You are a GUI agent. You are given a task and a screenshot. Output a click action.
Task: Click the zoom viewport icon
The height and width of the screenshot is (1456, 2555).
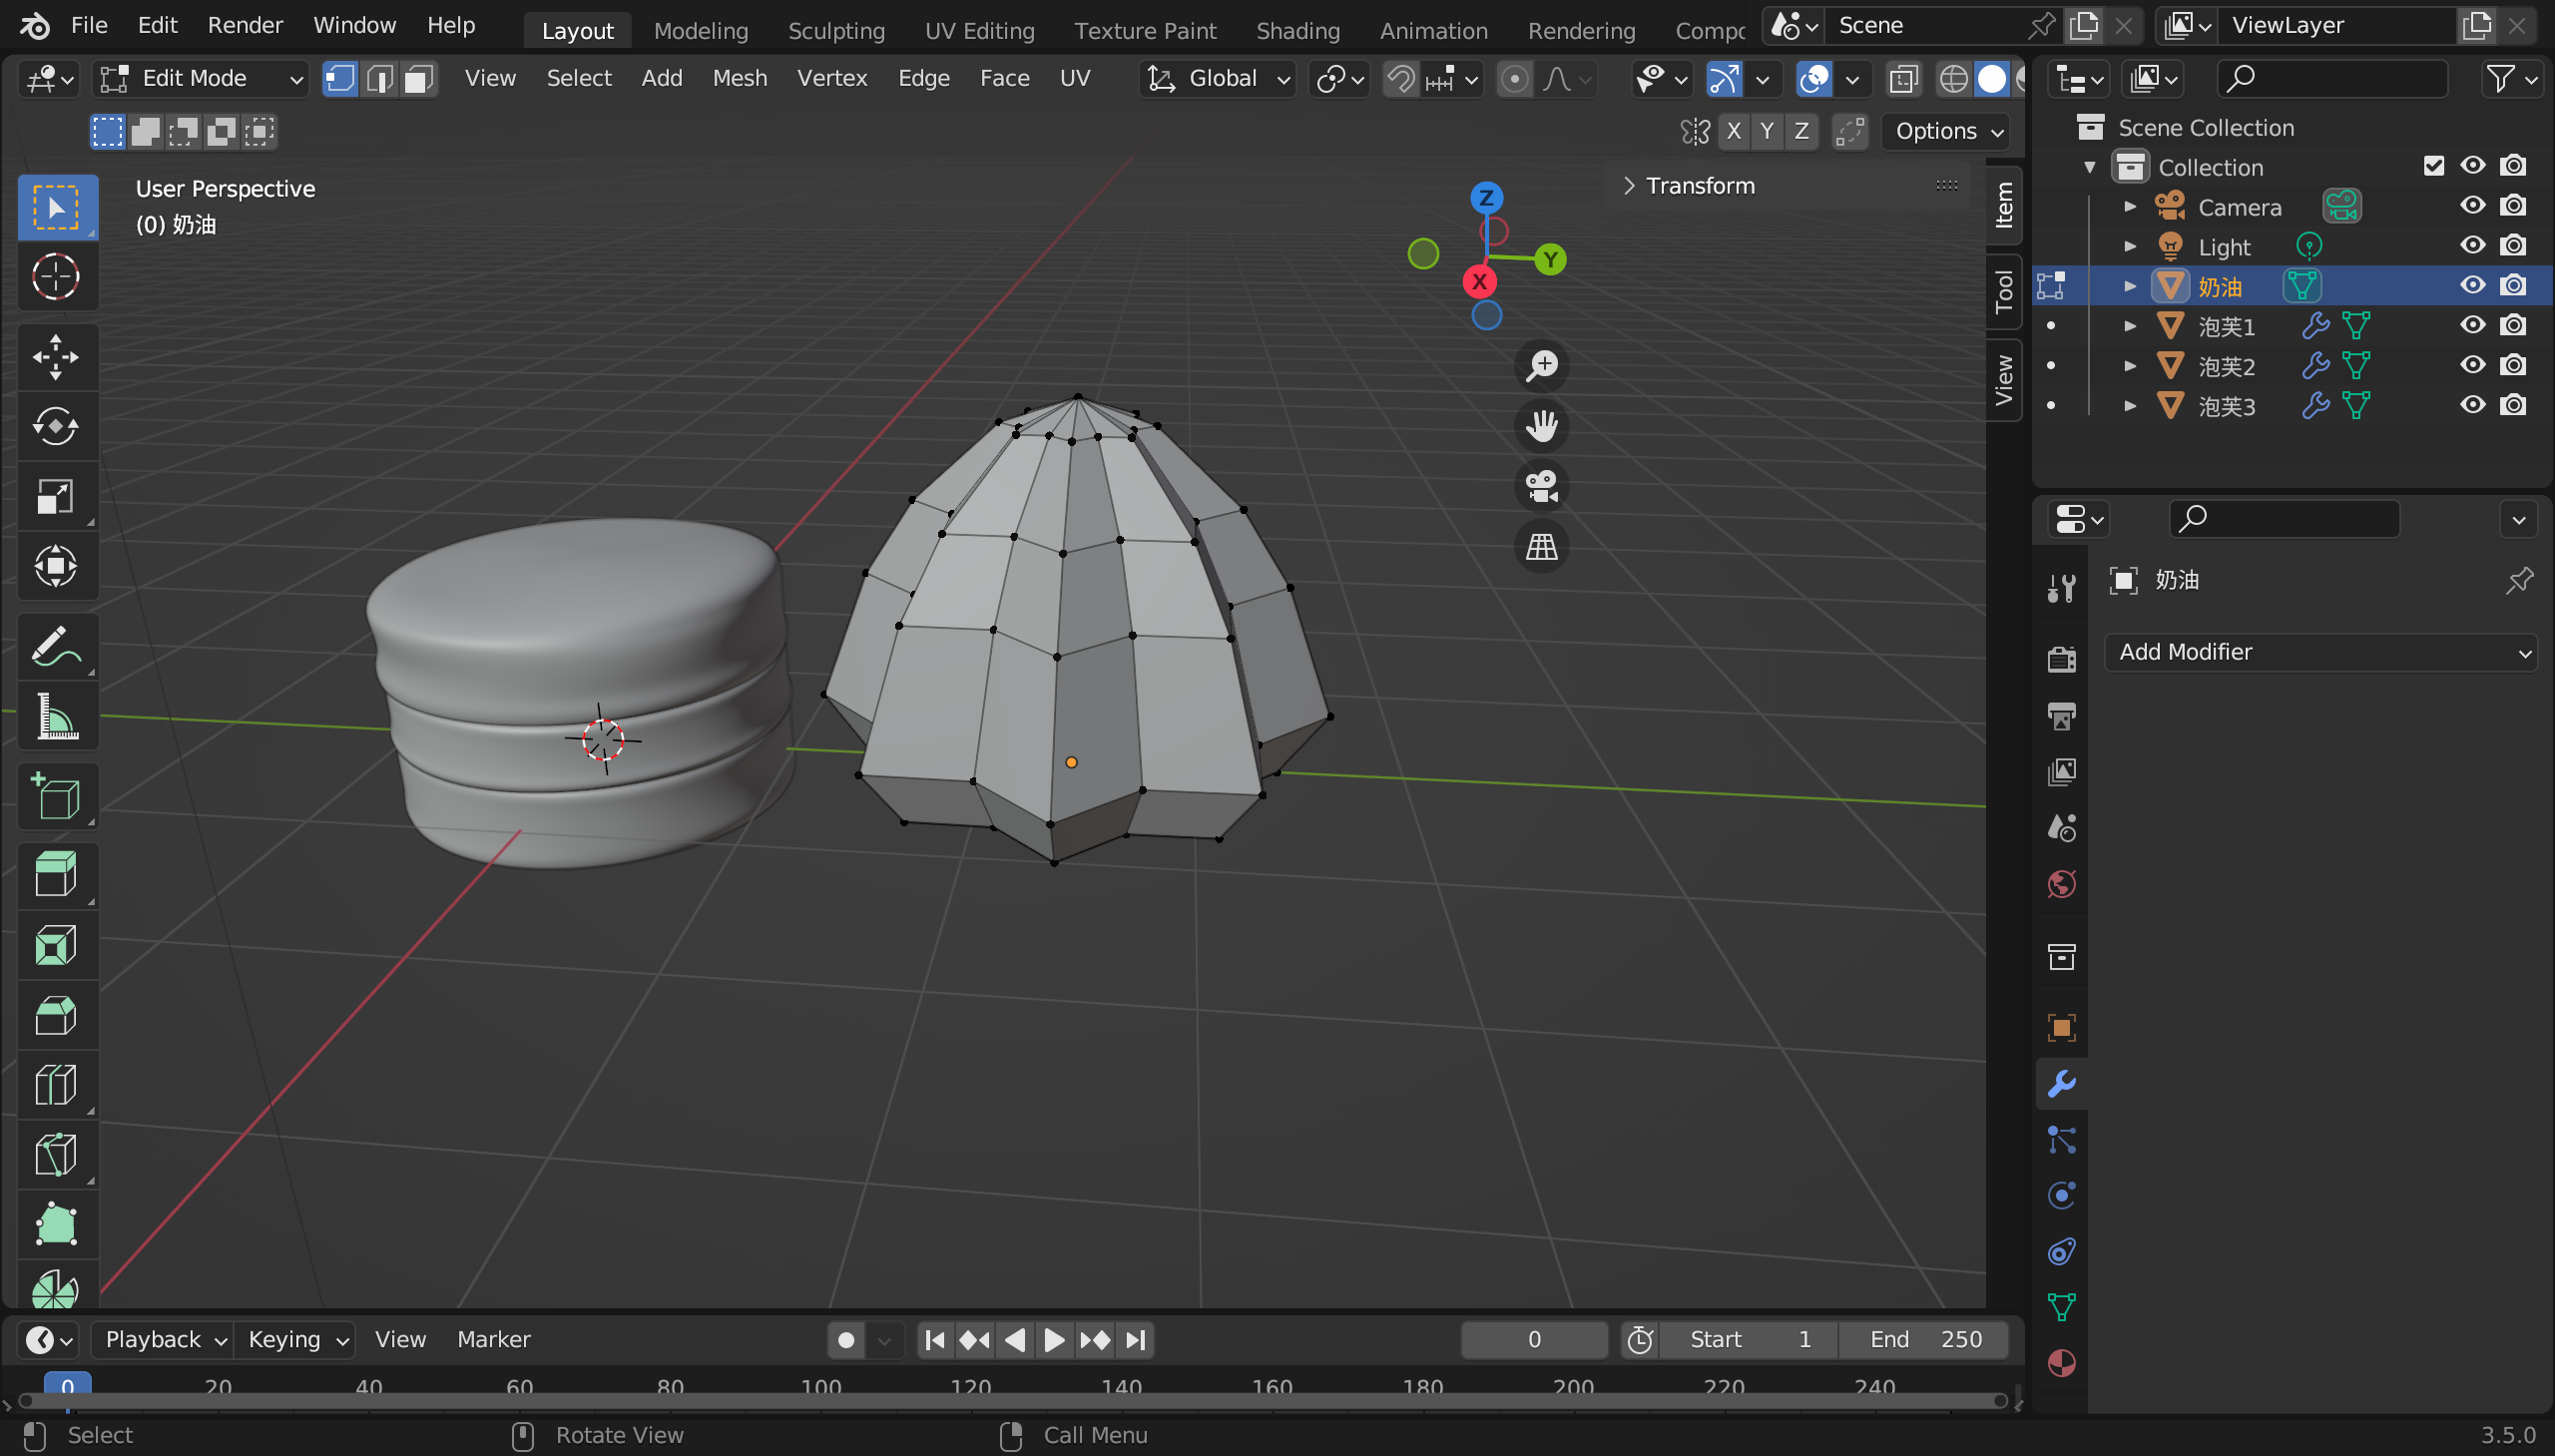click(1541, 366)
